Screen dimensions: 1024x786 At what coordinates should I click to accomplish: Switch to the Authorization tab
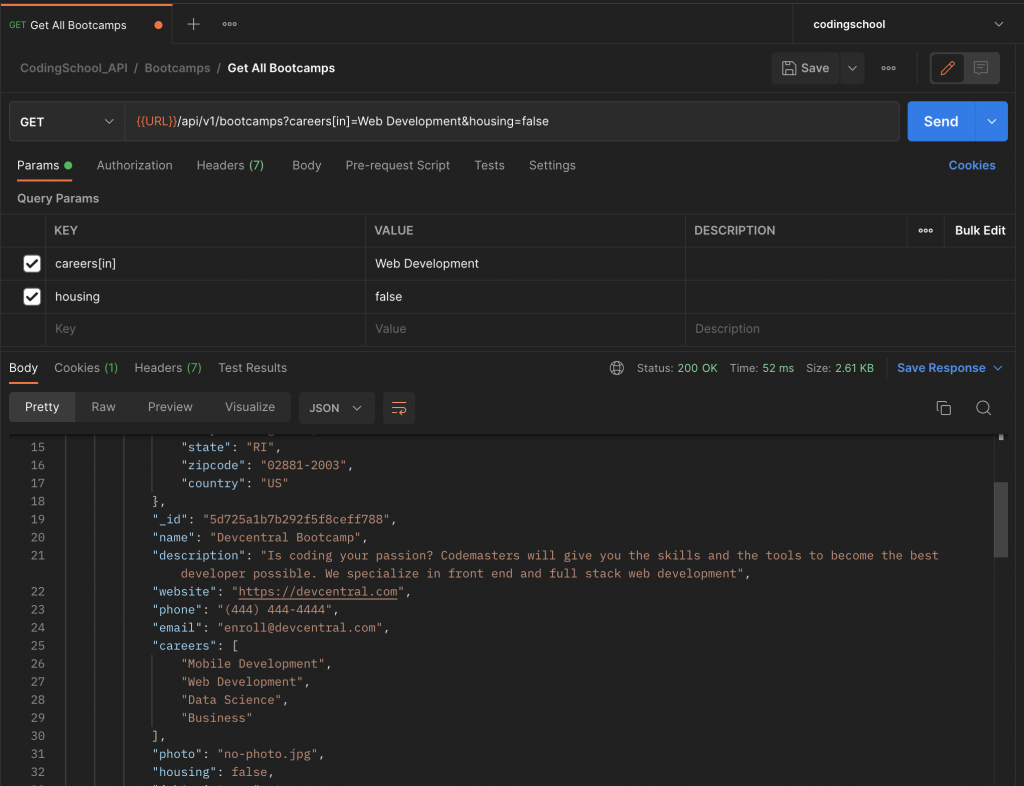coord(135,165)
